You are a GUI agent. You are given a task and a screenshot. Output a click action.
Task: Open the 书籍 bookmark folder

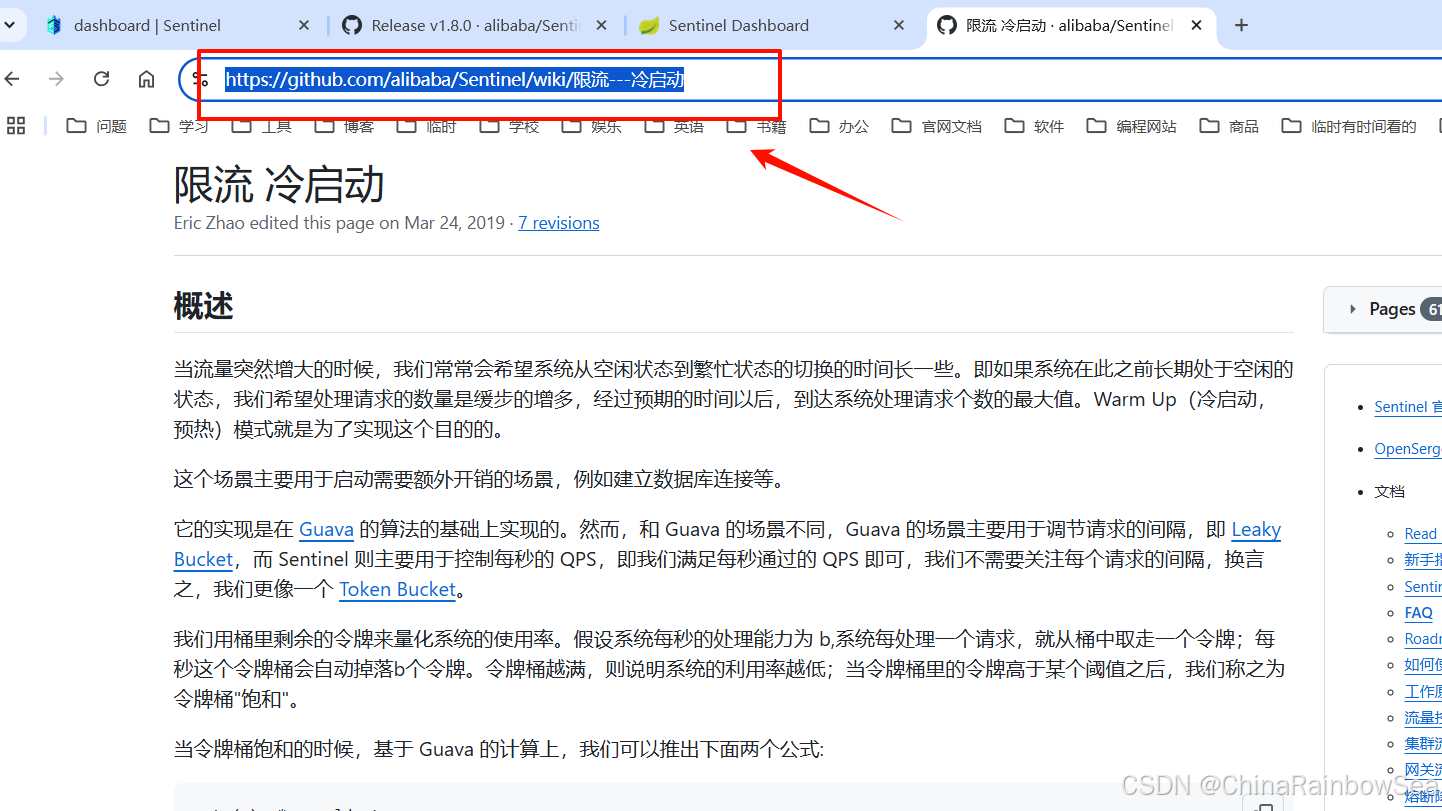pos(757,126)
